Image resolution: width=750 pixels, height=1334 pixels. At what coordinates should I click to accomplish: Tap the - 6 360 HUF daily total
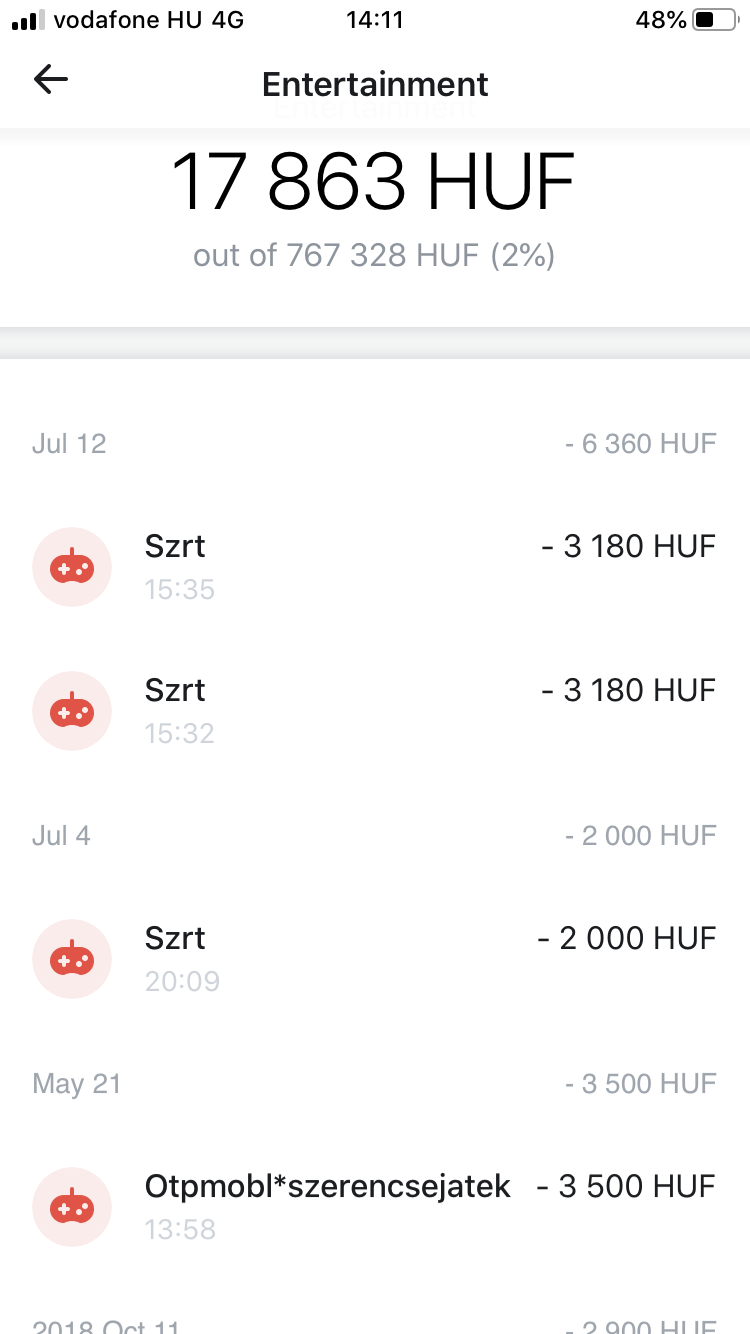[640, 443]
